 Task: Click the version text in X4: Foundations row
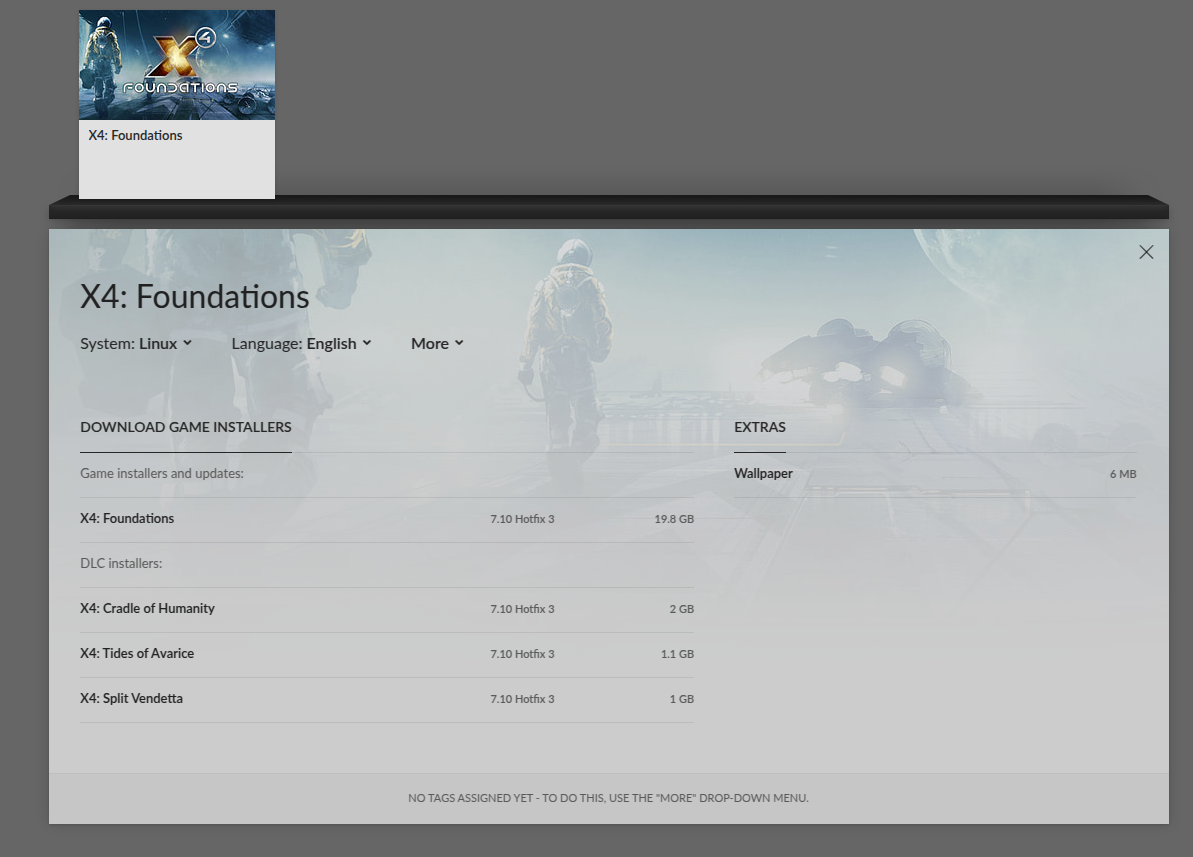click(x=522, y=519)
